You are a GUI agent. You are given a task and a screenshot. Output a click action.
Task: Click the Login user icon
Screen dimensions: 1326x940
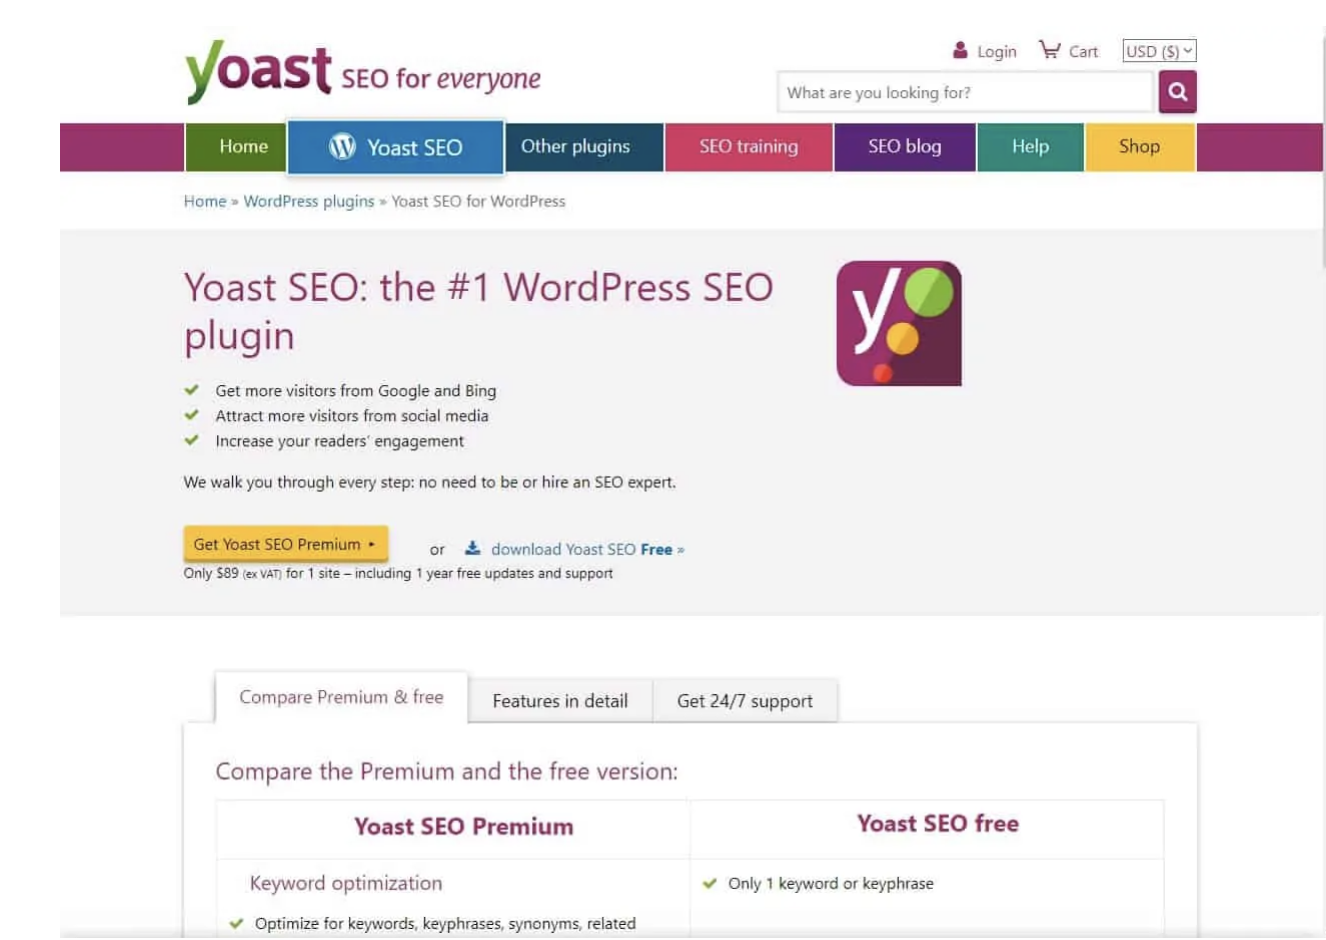coord(960,50)
